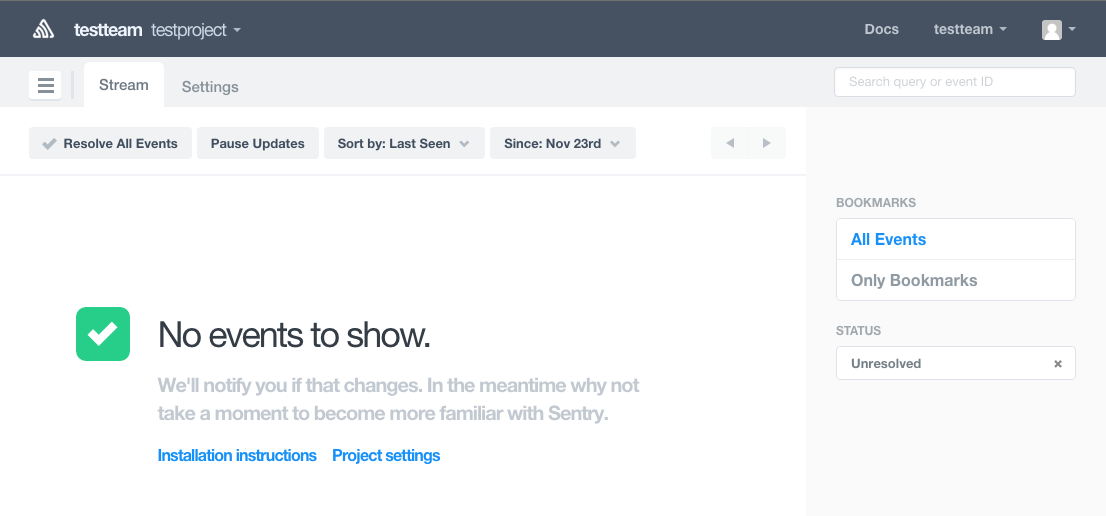Viewport: 1106px width, 516px height.
Task: Switch to the Stream tab
Action: click(123, 85)
